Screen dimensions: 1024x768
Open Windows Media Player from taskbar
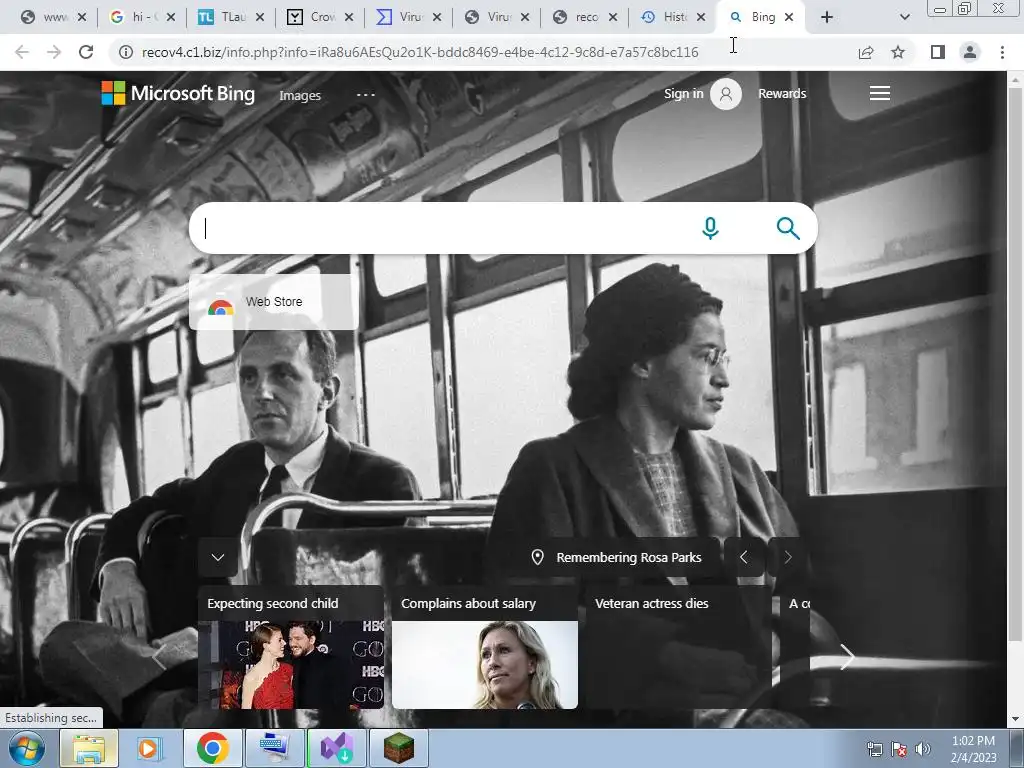point(150,748)
